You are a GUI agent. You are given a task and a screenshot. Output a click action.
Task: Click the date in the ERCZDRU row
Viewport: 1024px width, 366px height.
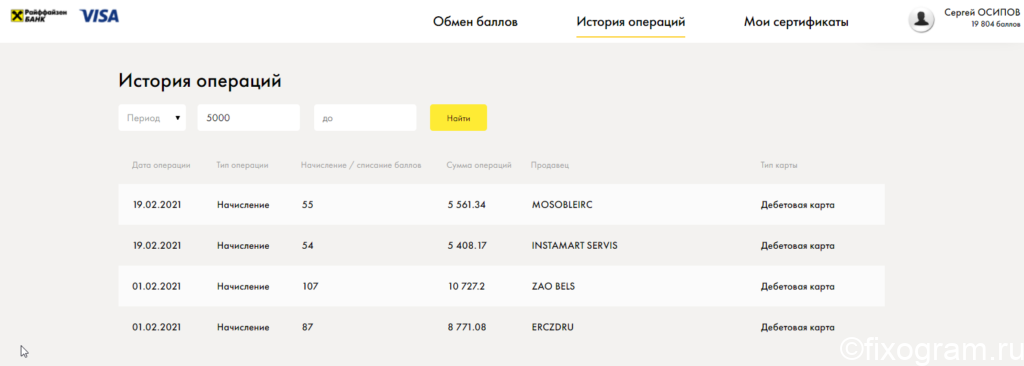[x=157, y=327]
